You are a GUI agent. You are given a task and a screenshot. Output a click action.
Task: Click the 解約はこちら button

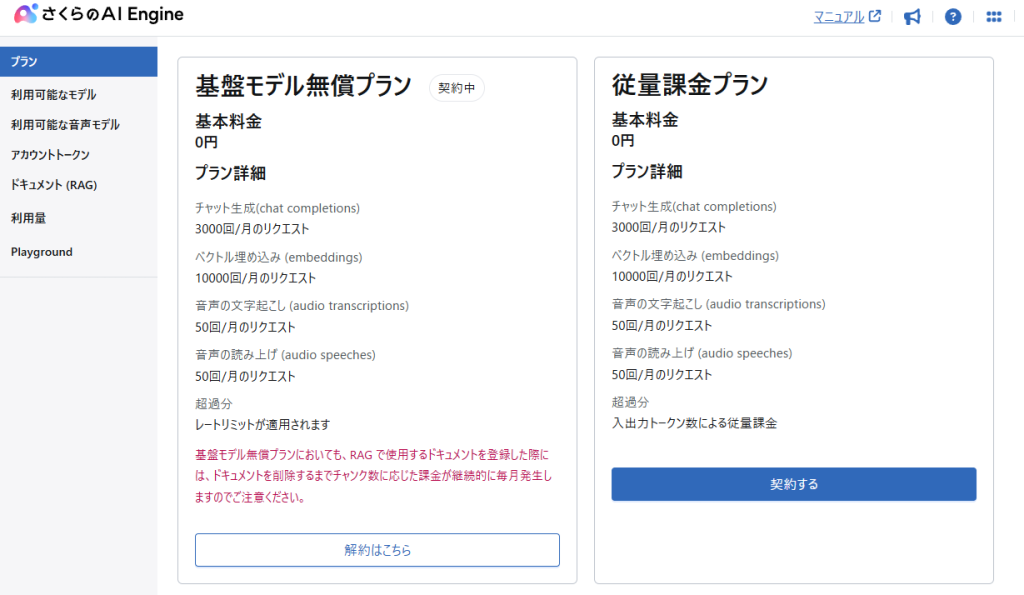coord(377,550)
